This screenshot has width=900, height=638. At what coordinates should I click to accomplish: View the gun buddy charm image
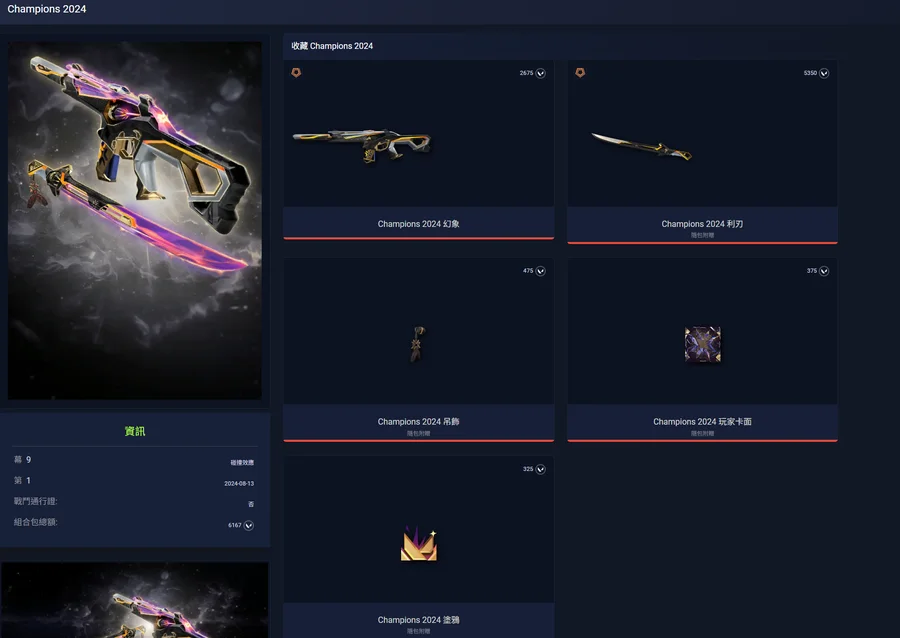click(418, 344)
